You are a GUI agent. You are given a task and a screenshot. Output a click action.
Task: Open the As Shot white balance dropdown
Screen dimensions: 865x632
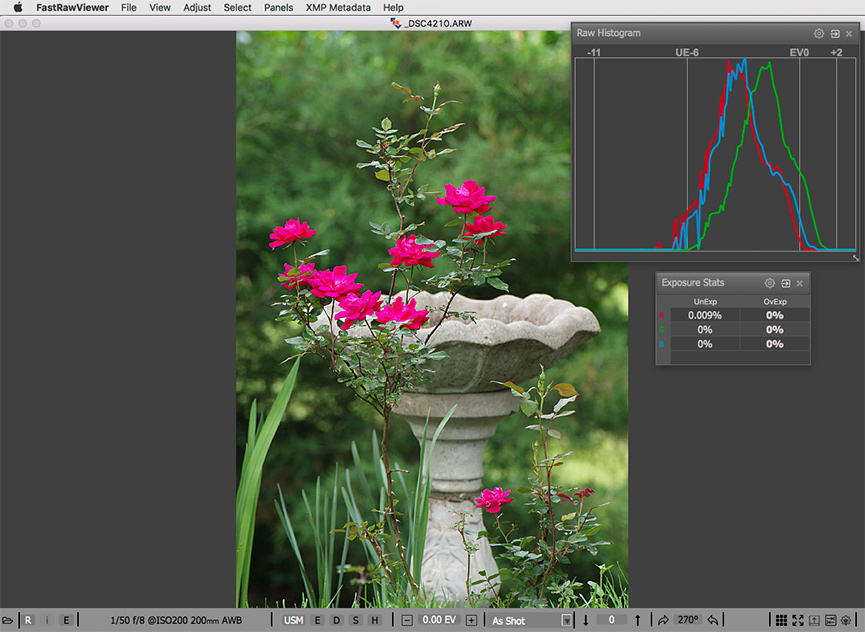[531, 620]
